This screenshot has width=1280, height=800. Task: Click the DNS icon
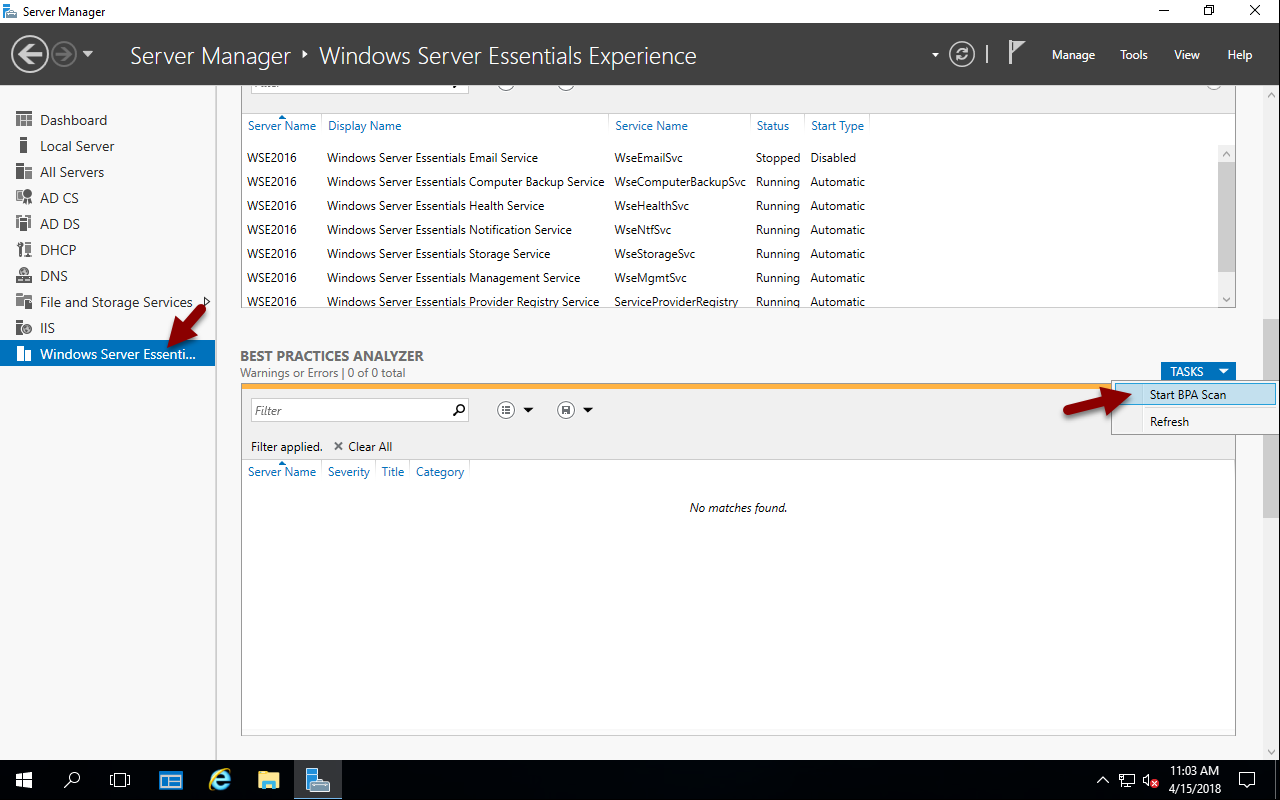[x=24, y=276]
